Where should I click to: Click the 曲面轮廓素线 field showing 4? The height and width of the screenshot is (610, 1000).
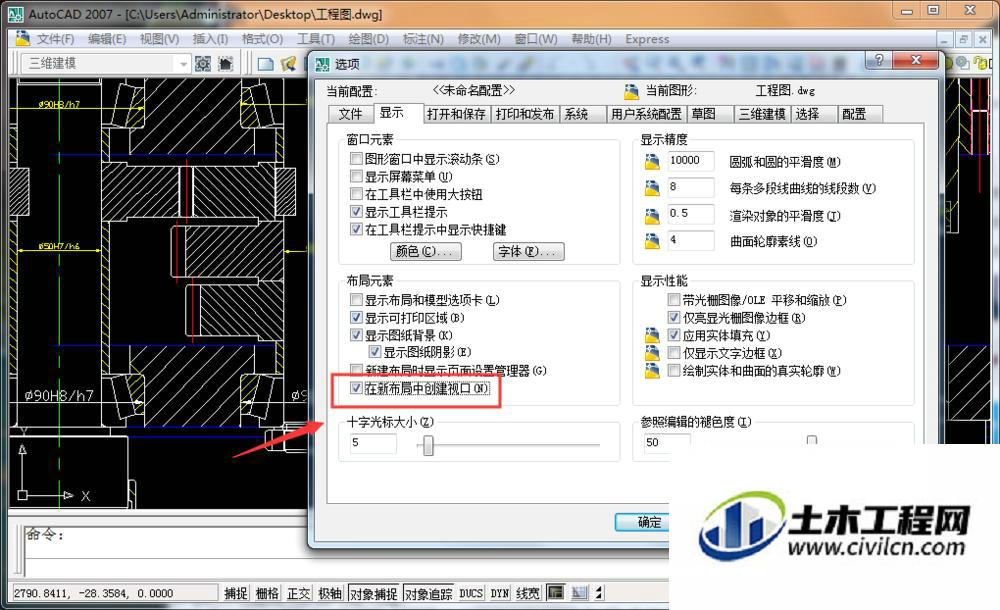691,241
